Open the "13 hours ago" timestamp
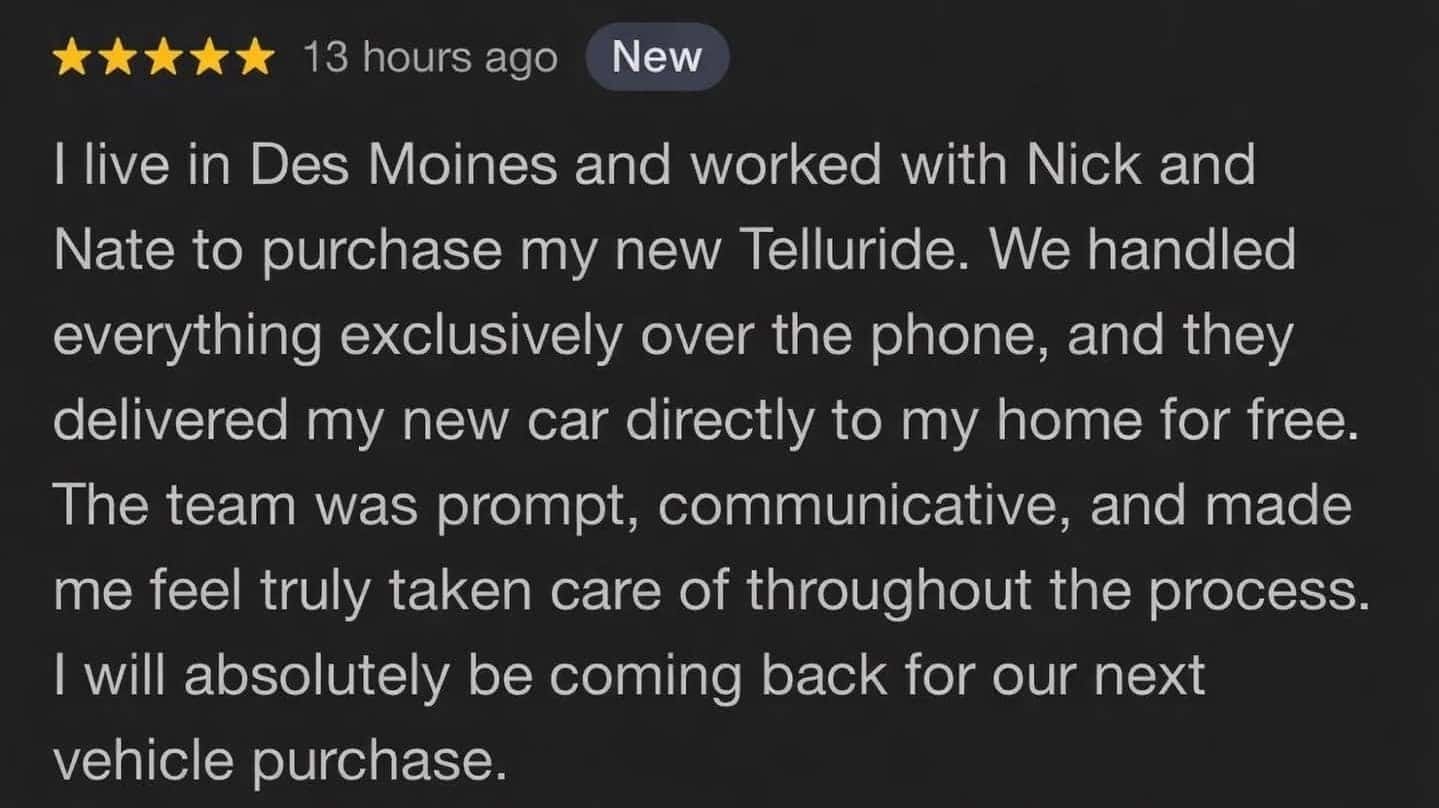The height and width of the screenshot is (808, 1439). click(x=429, y=59)
